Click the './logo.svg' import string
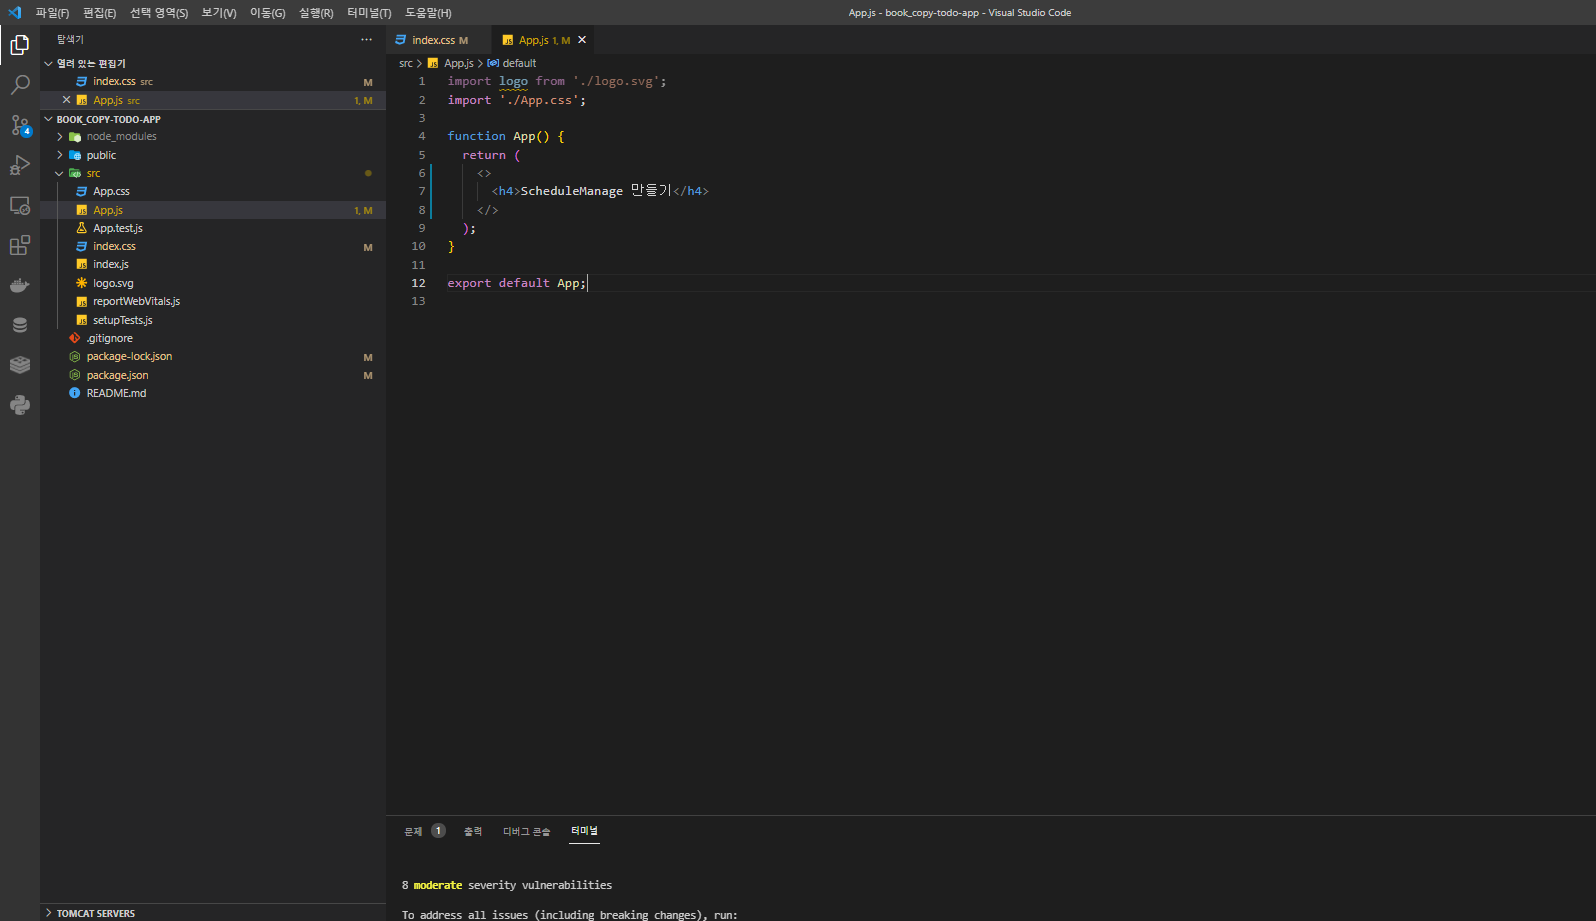 [616, 81]
